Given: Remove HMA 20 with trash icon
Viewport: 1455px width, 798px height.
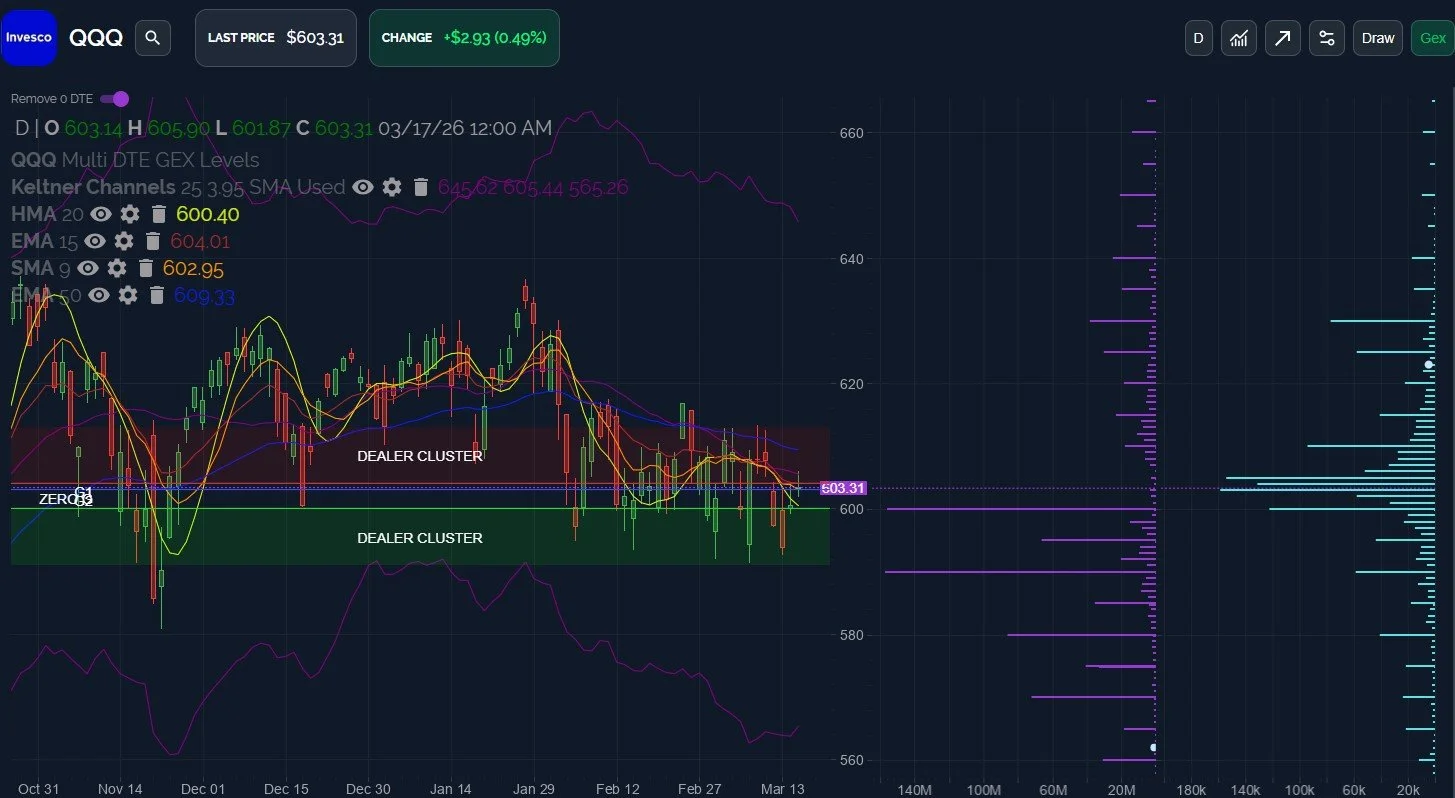Looking at the screenshot, I should point(158,214).
